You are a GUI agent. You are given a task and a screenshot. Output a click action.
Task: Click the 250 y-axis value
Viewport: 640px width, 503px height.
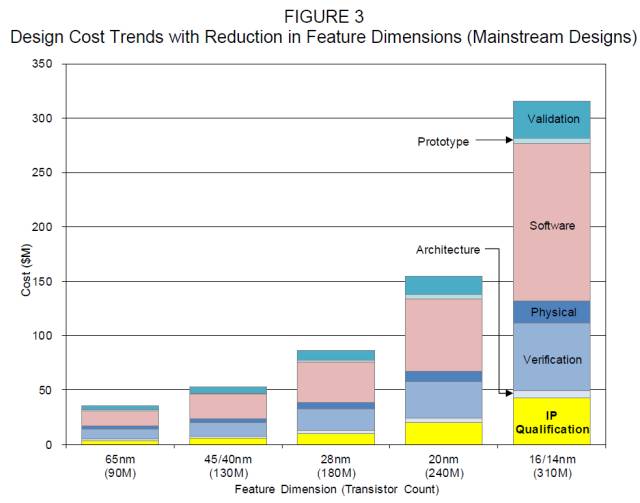tap(42, 172)
